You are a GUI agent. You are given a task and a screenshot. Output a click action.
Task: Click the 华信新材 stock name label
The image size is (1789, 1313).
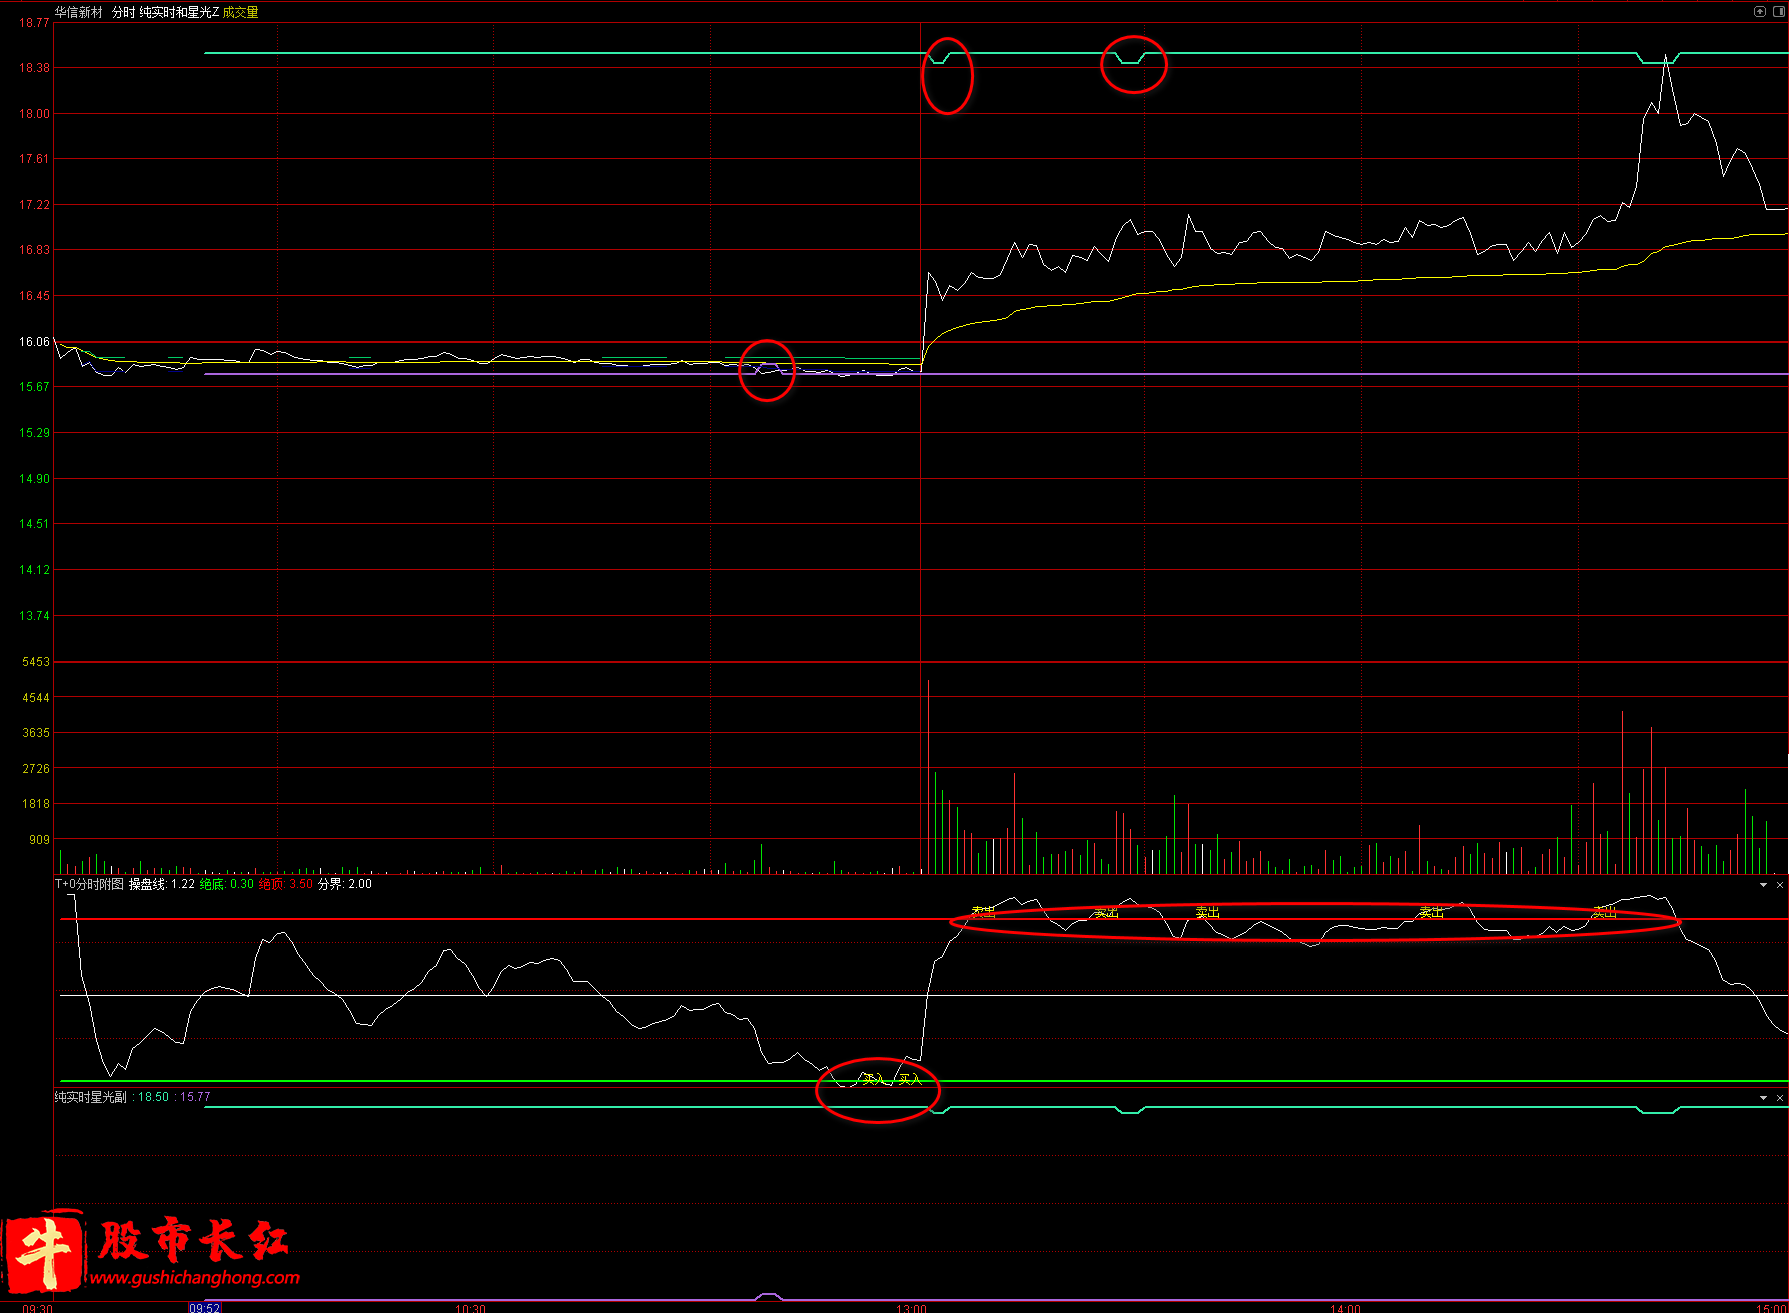79,12
